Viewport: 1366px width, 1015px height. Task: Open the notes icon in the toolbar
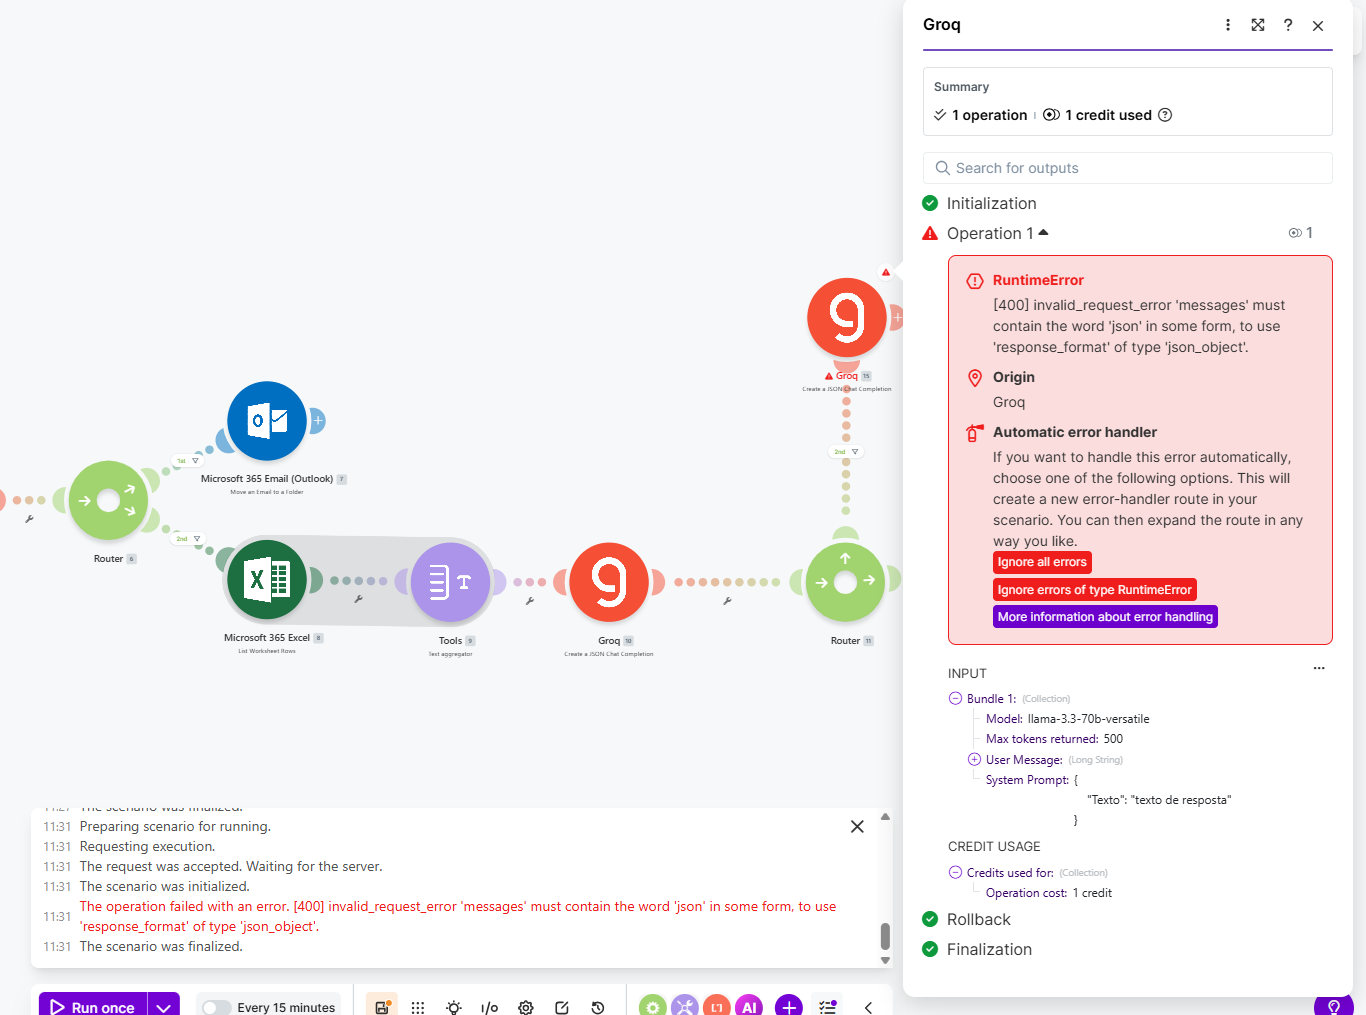point(562,1008)
